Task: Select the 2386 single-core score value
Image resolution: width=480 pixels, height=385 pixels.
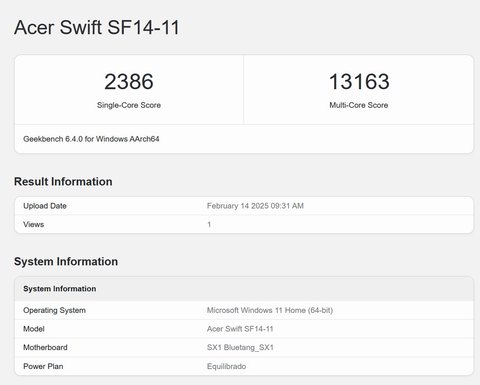Action: tap(129, 82)
